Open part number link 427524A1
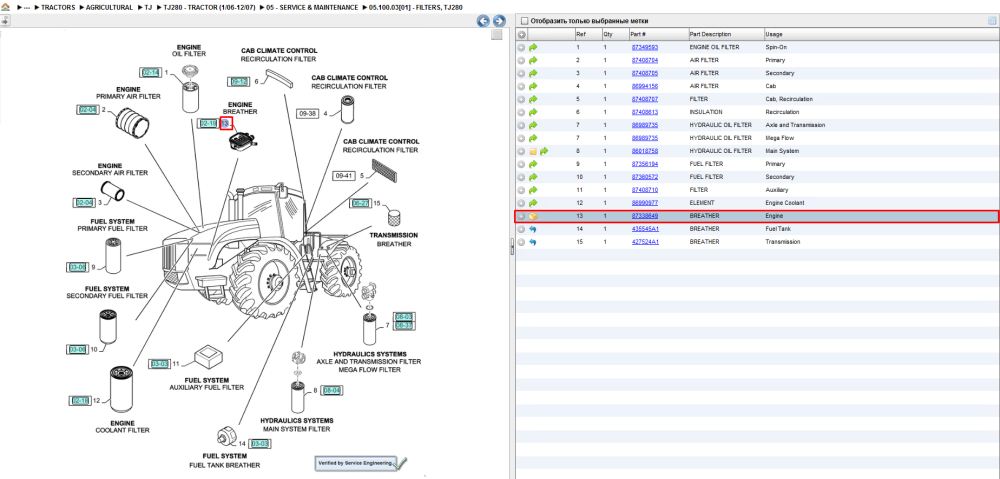 click(x=645, y=242)
